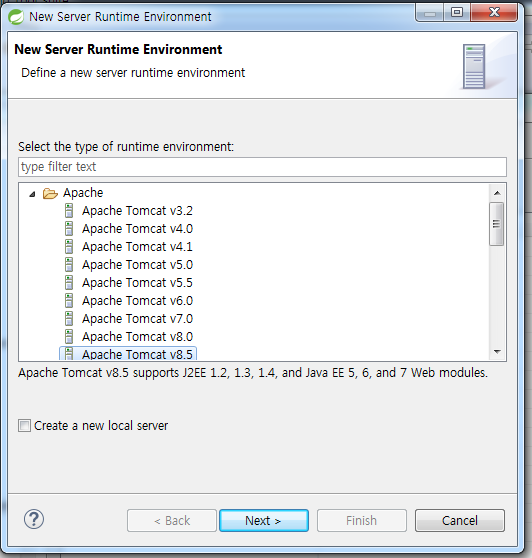Click the scrollbar up arrow in runtime list
This screenshot has height=558, width=532.
coord(497,193)
